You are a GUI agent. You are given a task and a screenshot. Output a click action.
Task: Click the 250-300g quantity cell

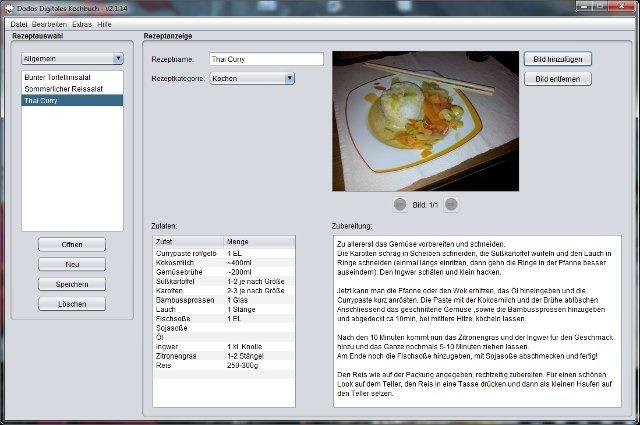click(260, 365)
